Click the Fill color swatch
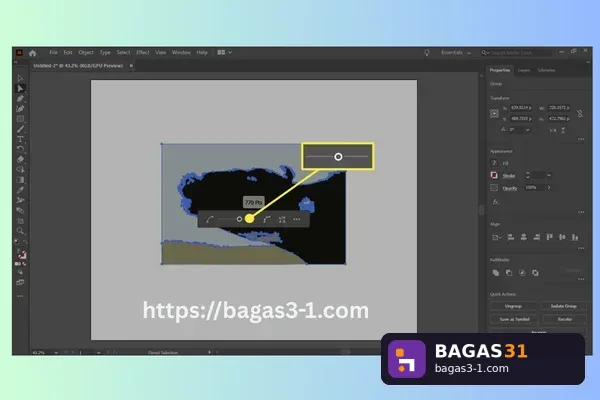600x400 pixels. pos(494,163)
